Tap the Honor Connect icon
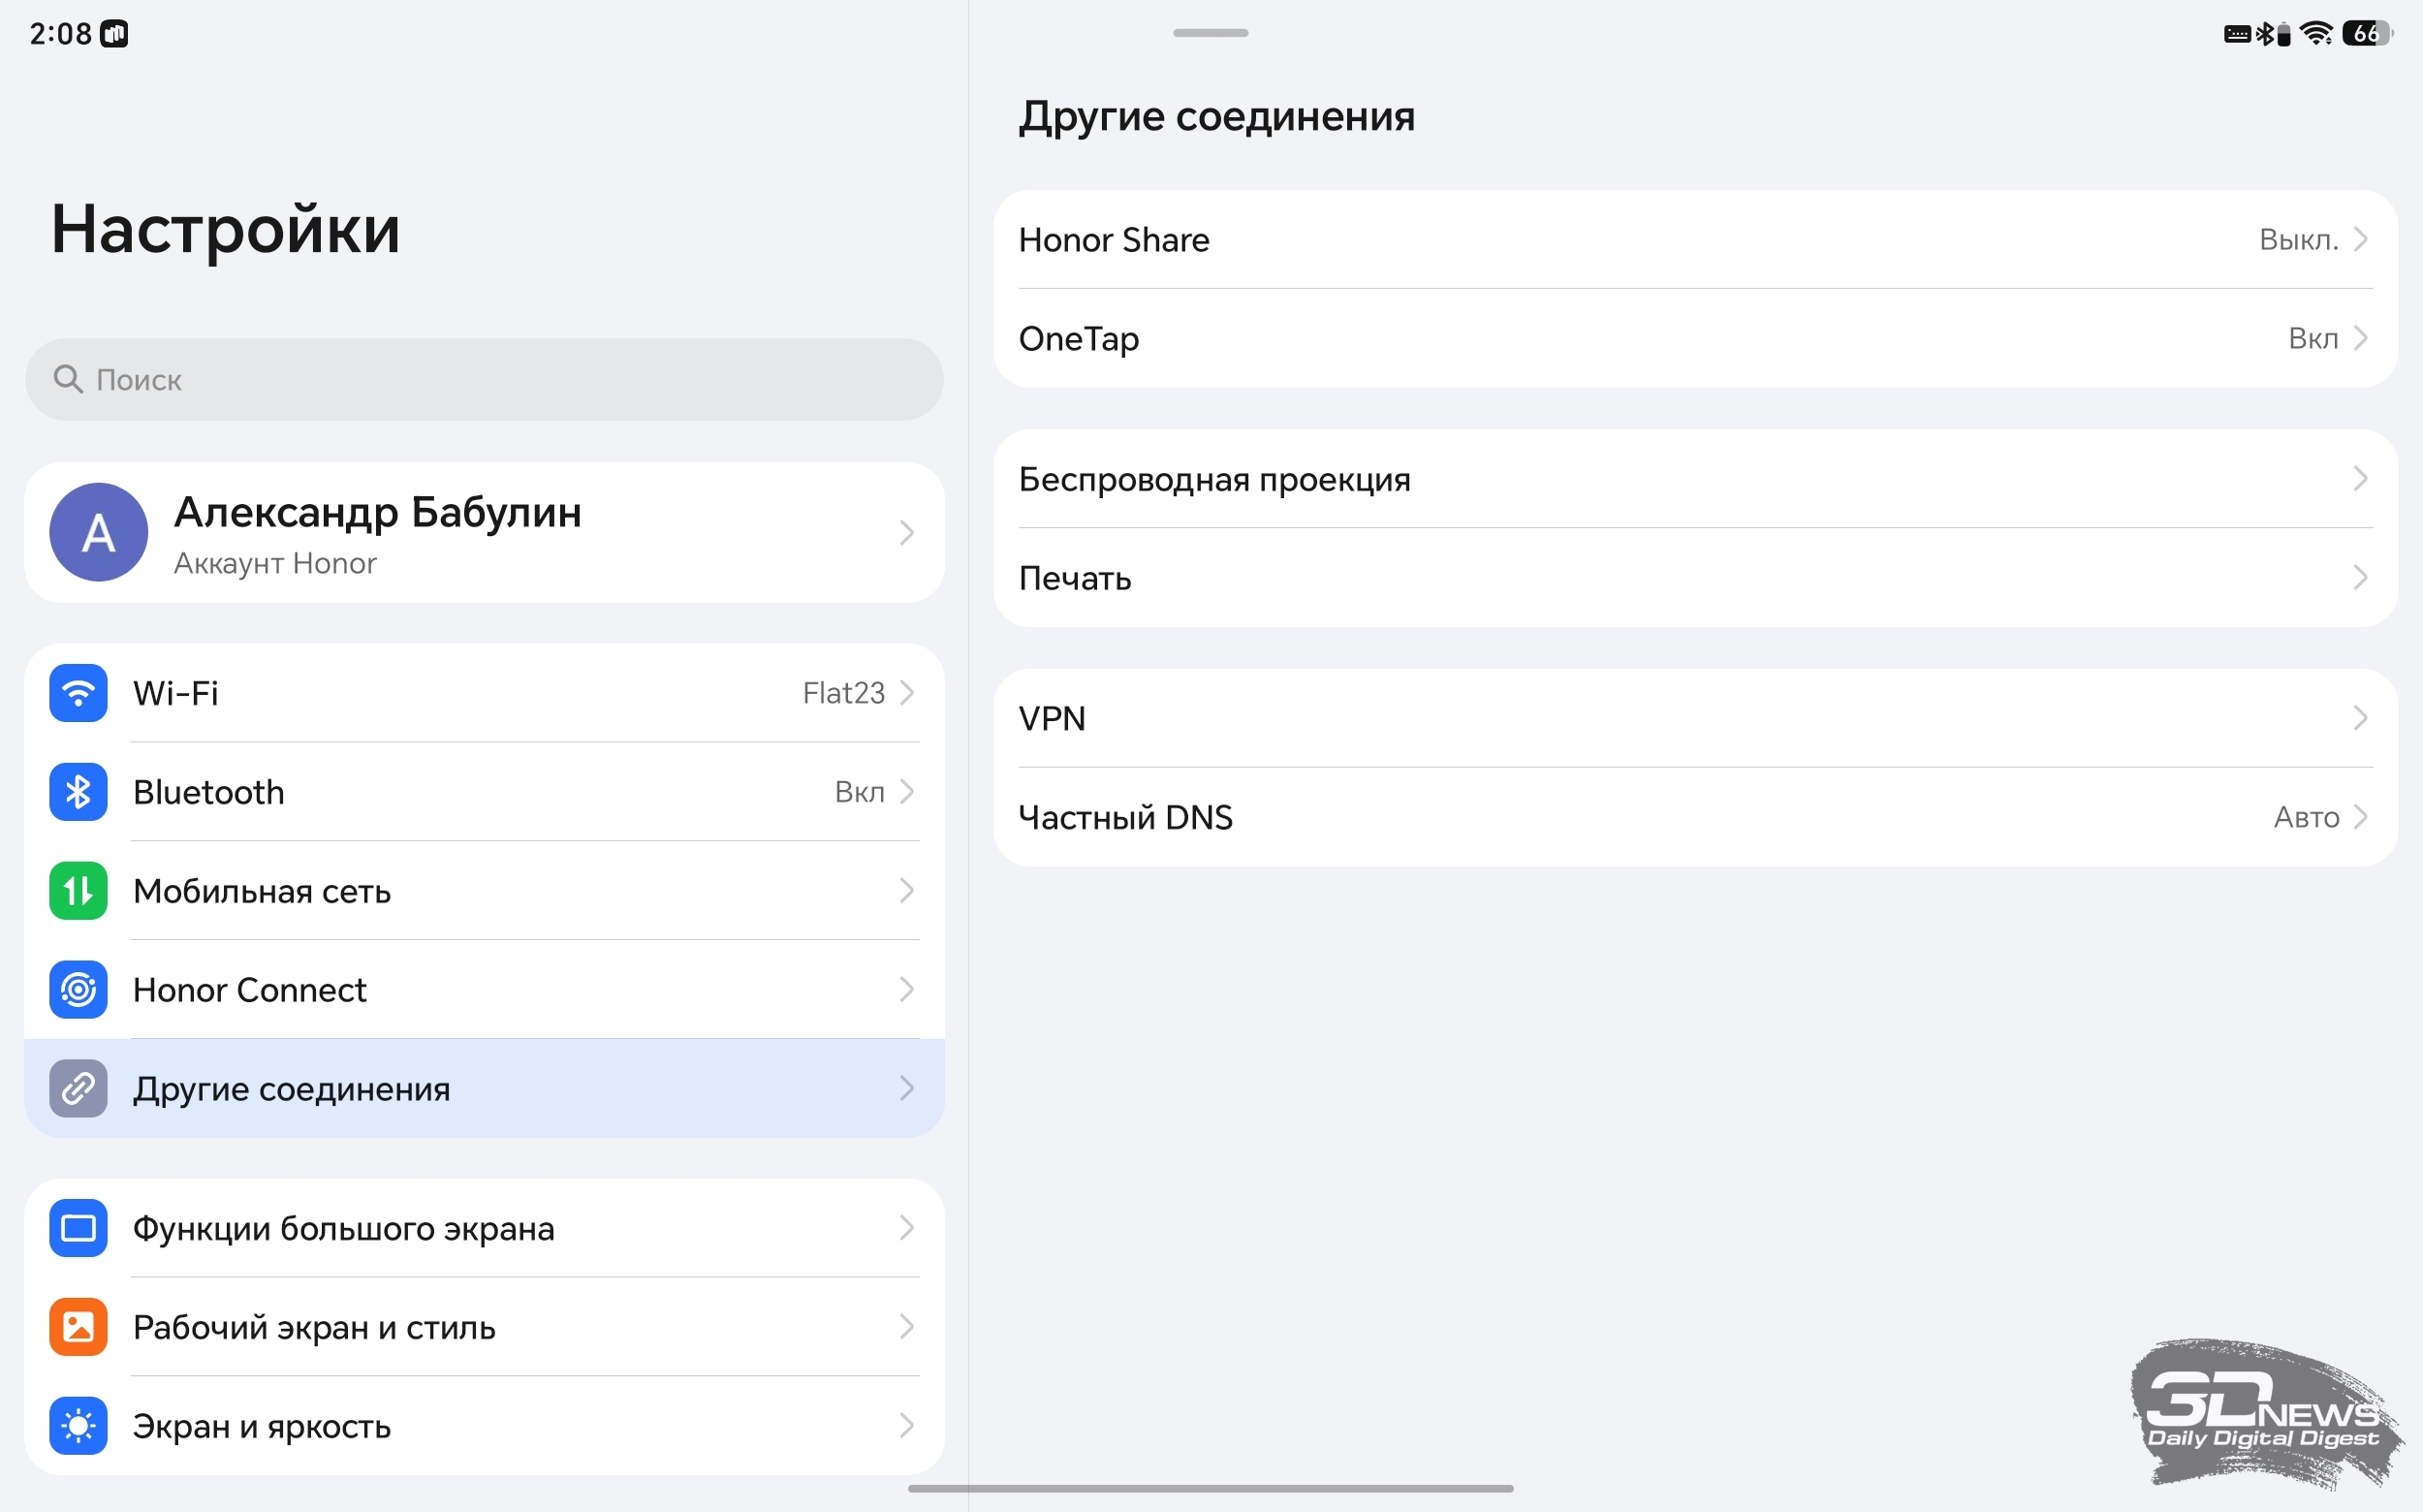Viewport: 2423px width, 1512px height. point(78,990)
